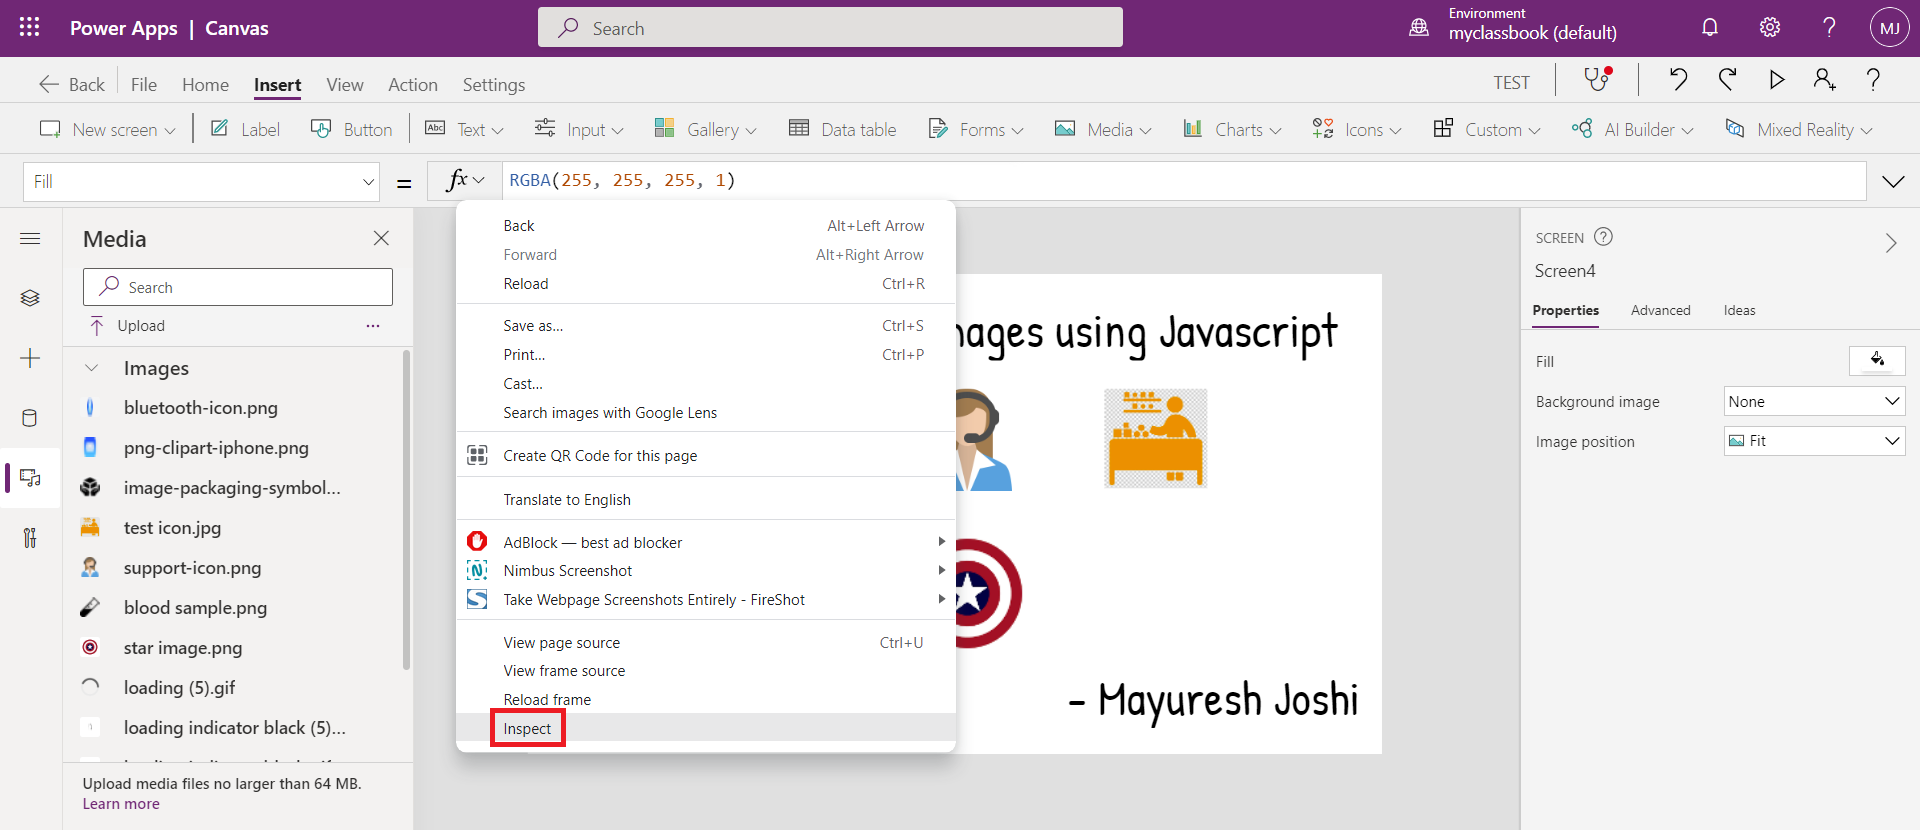Screen dimensions: 1920x830
Task: Toggle the hamburger menu in left rail
Action: (x=30, y=238)
